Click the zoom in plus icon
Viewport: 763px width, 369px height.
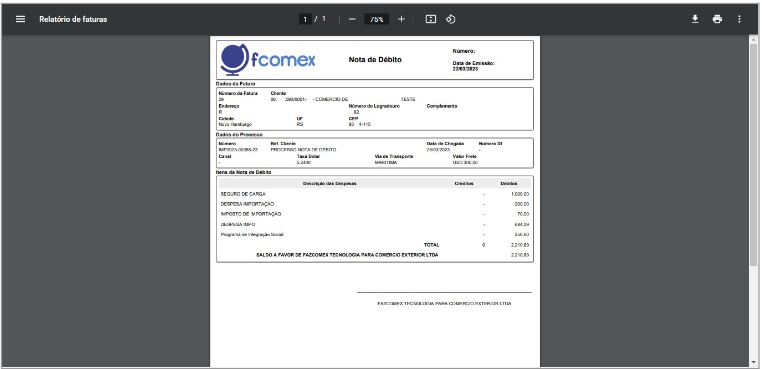pos(401,19)
